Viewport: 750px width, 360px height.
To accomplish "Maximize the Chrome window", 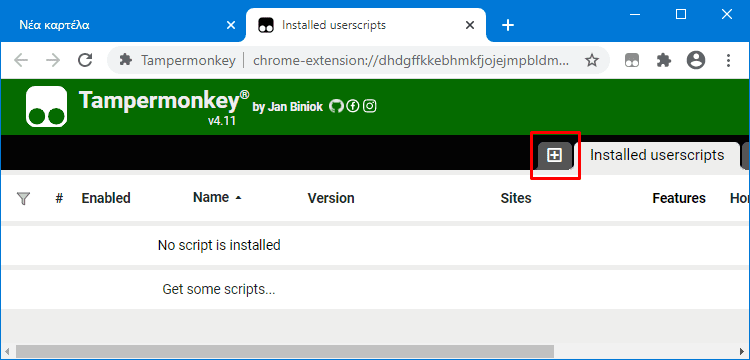I will [681, 14].
